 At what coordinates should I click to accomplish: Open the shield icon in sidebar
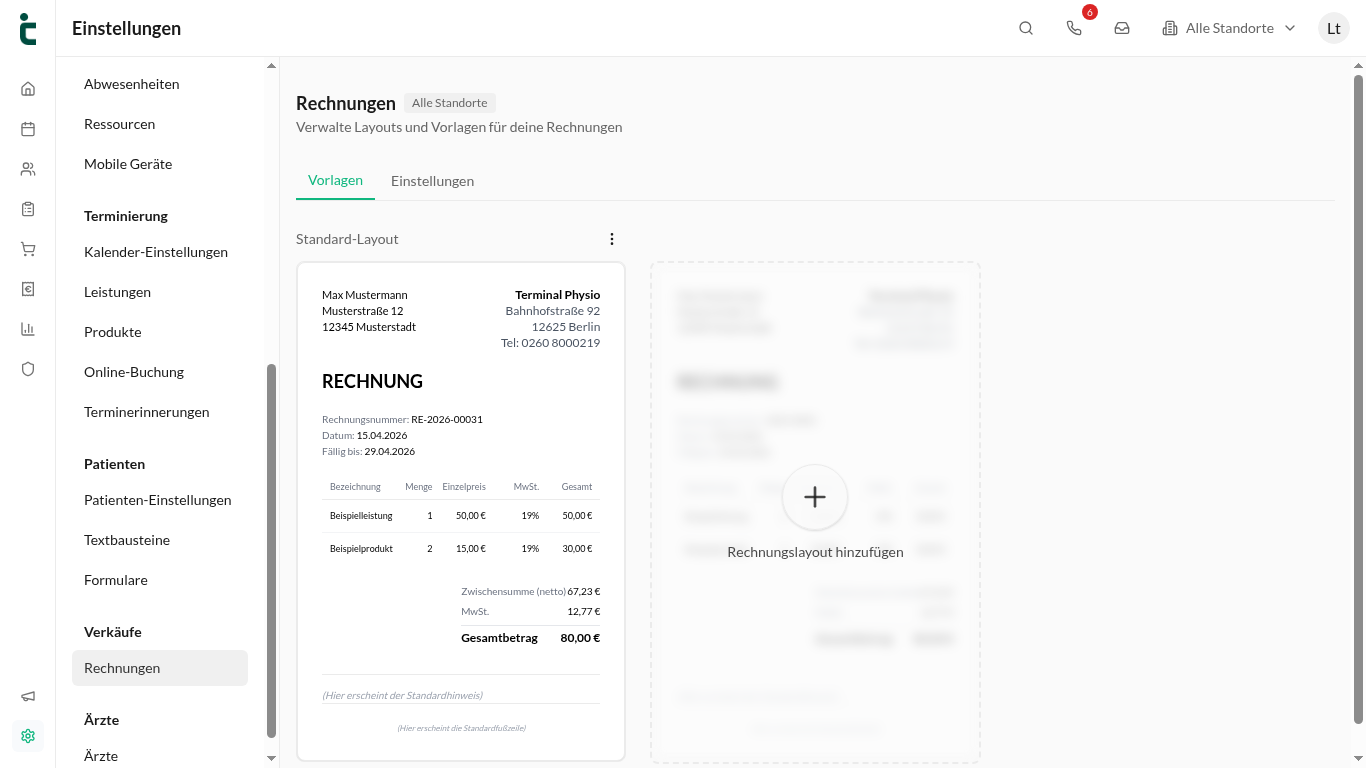tap(28, 369)
